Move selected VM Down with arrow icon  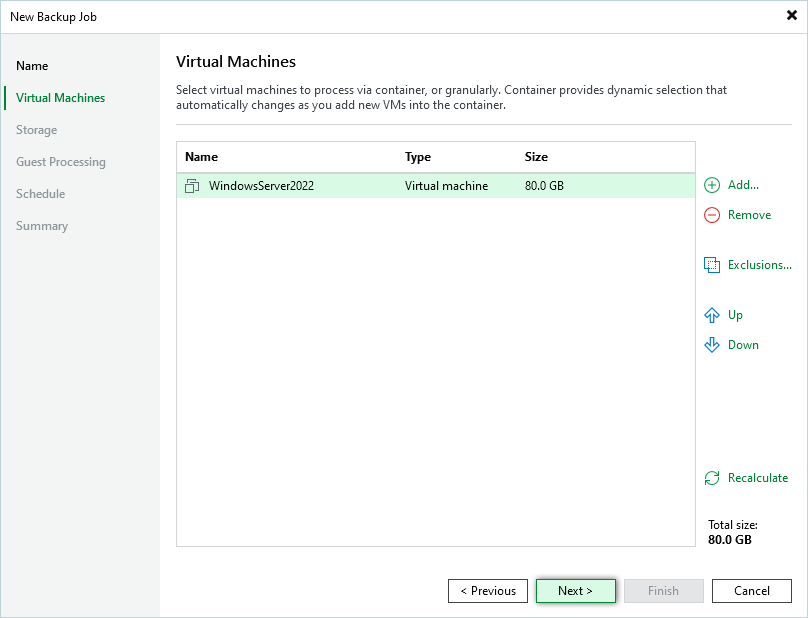pyautogui.click(x=712, y=345)
